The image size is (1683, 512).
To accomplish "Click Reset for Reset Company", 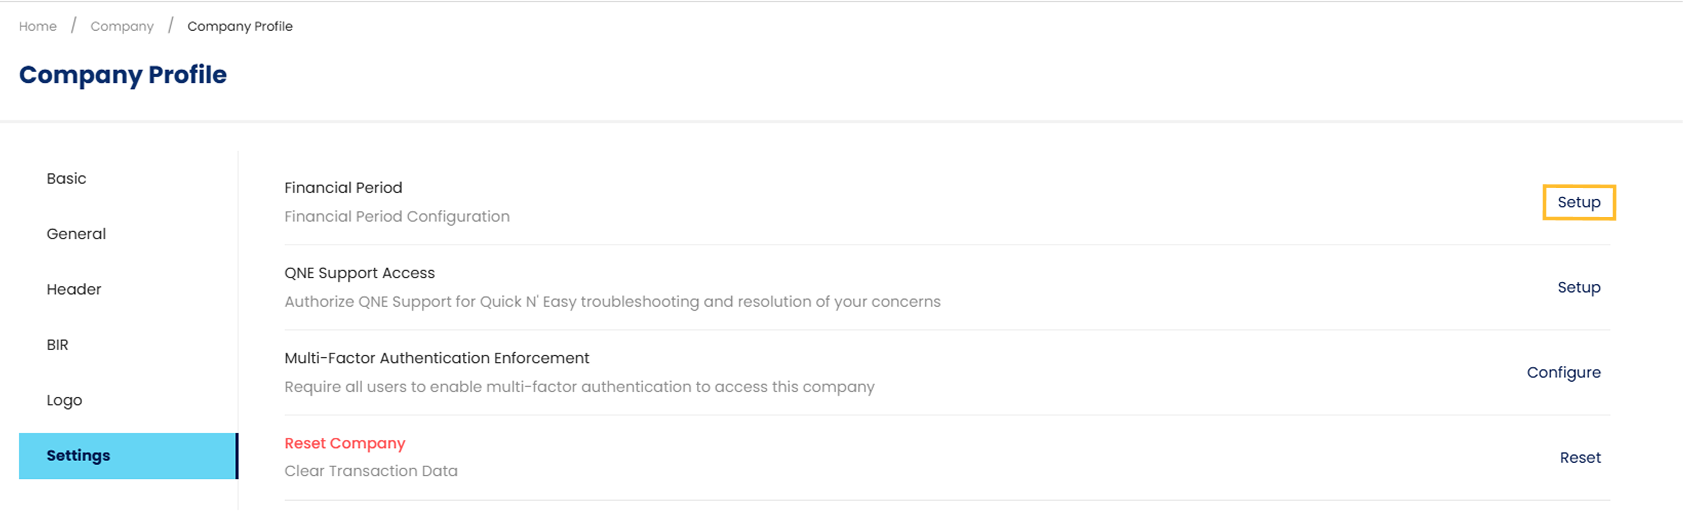I will tap(1580, 458).
